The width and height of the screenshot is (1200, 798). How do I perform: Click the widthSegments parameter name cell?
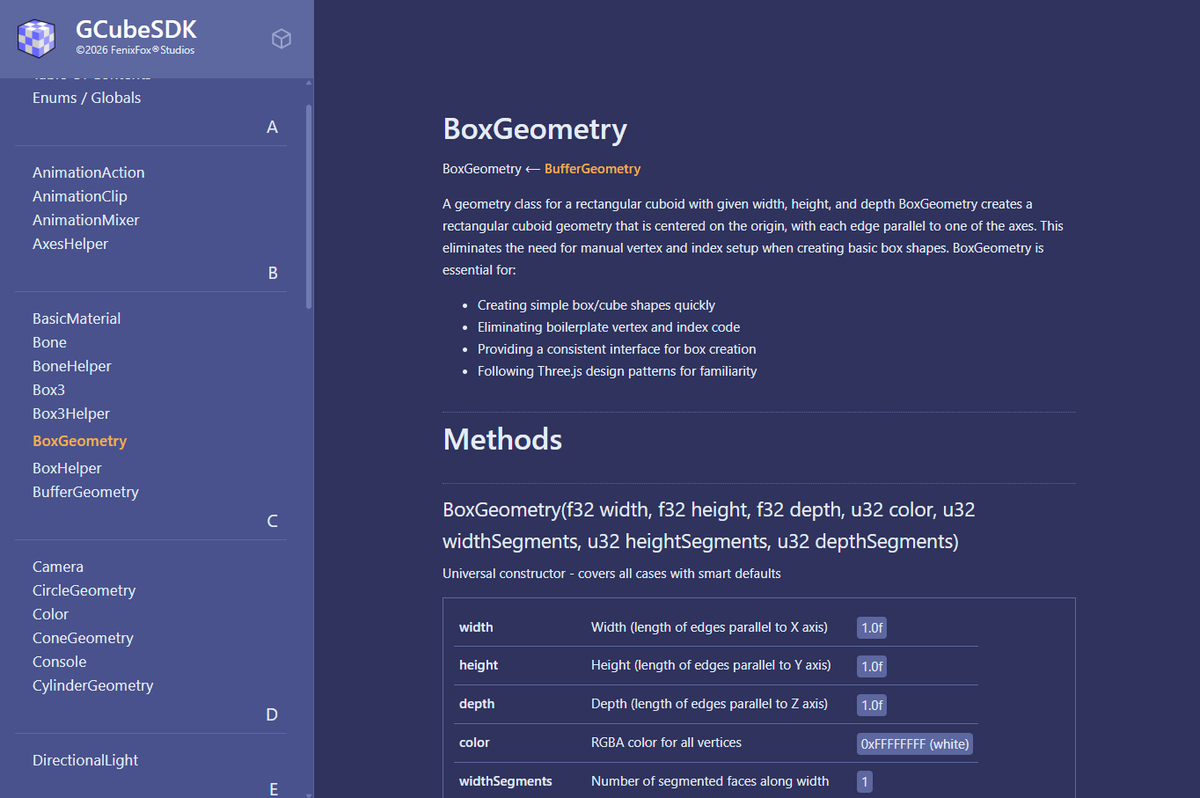pyautogui.click(x=505, y=781)
